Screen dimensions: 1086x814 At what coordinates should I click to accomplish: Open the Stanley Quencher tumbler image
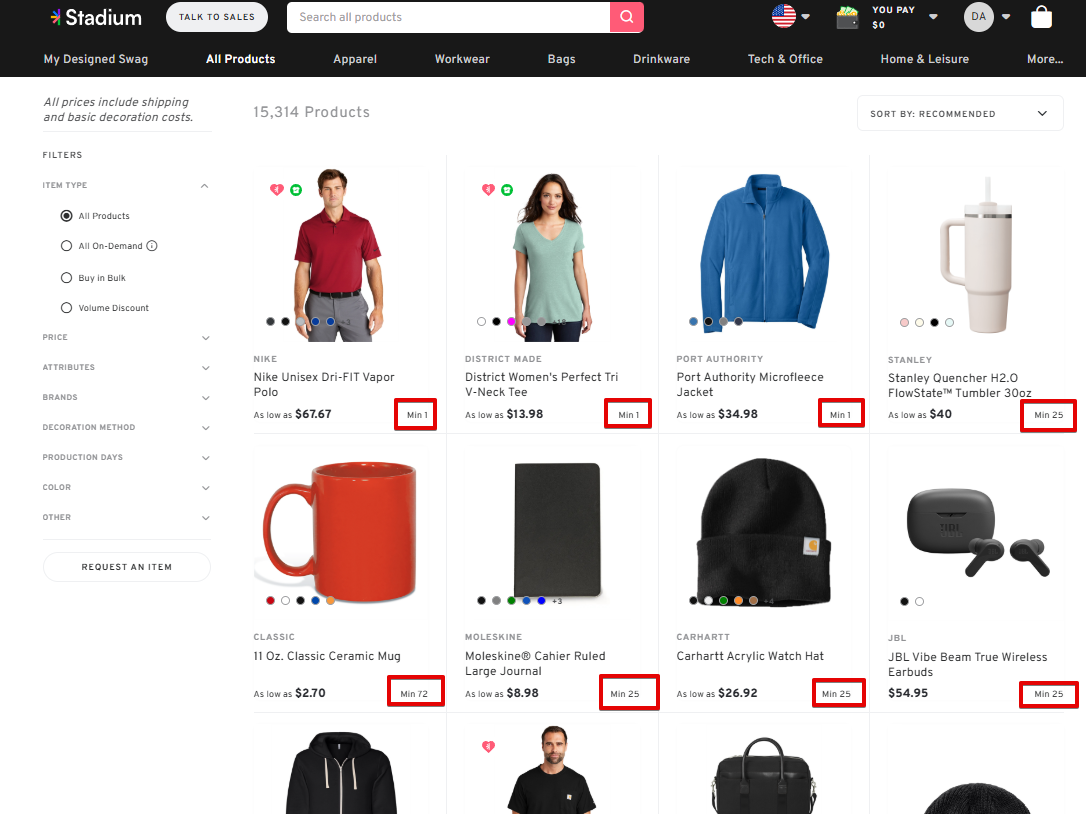click(975, 254)
